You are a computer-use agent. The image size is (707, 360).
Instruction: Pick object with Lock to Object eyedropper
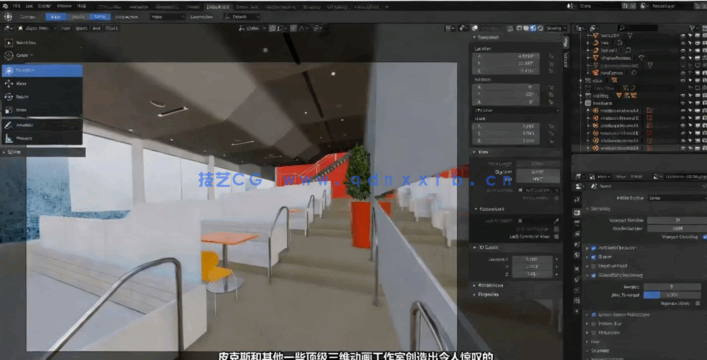[x=556, y=221]
